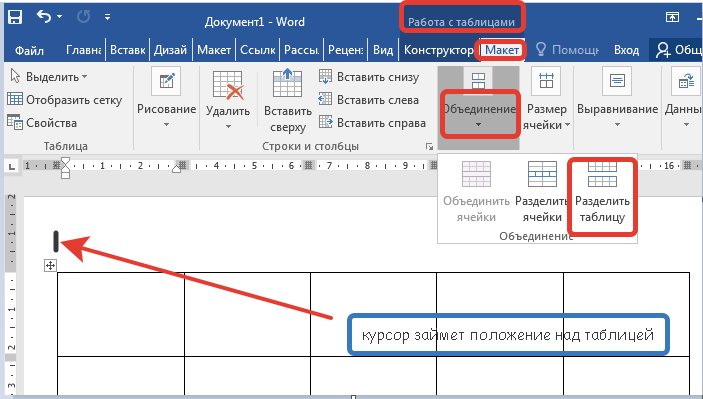Image resolution: width=703 pixels, height=399 pixels.
Task: Insert a row below with Вставить снизу
Action: tap(369, 77)
